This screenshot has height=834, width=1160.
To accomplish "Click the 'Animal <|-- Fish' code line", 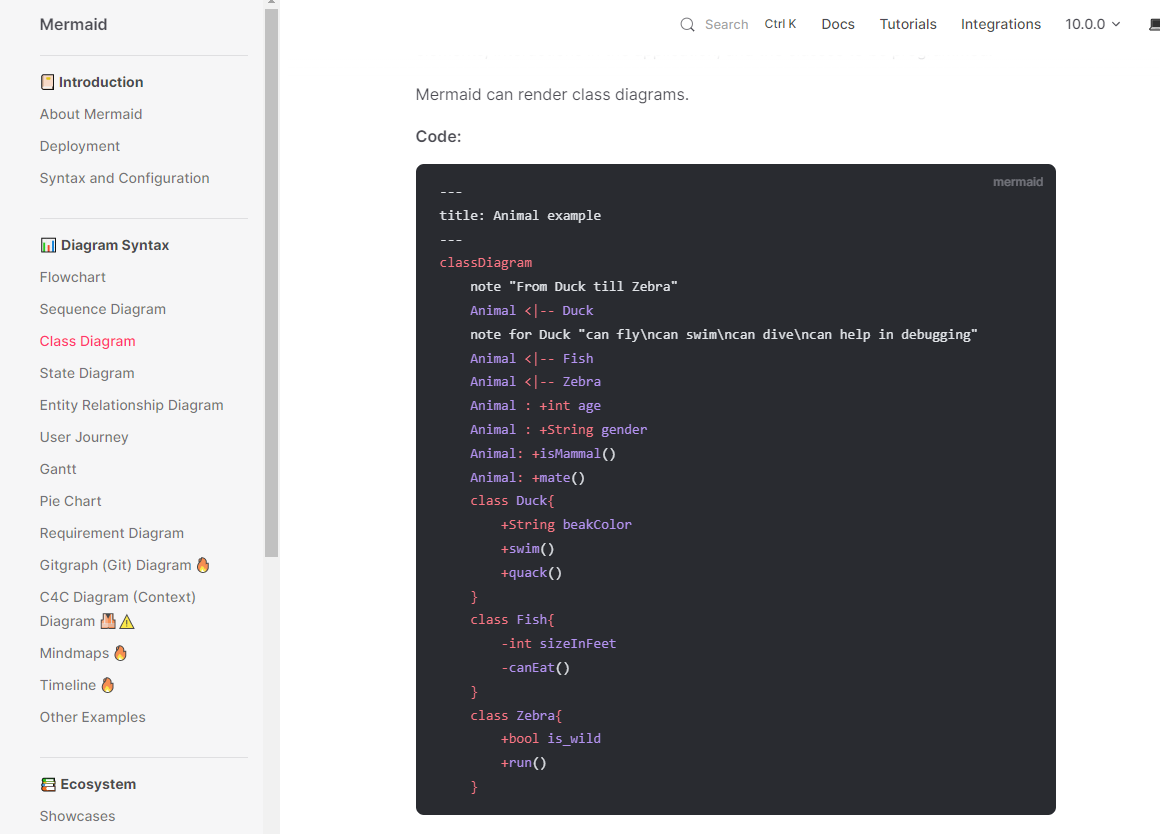I will 532,358.
